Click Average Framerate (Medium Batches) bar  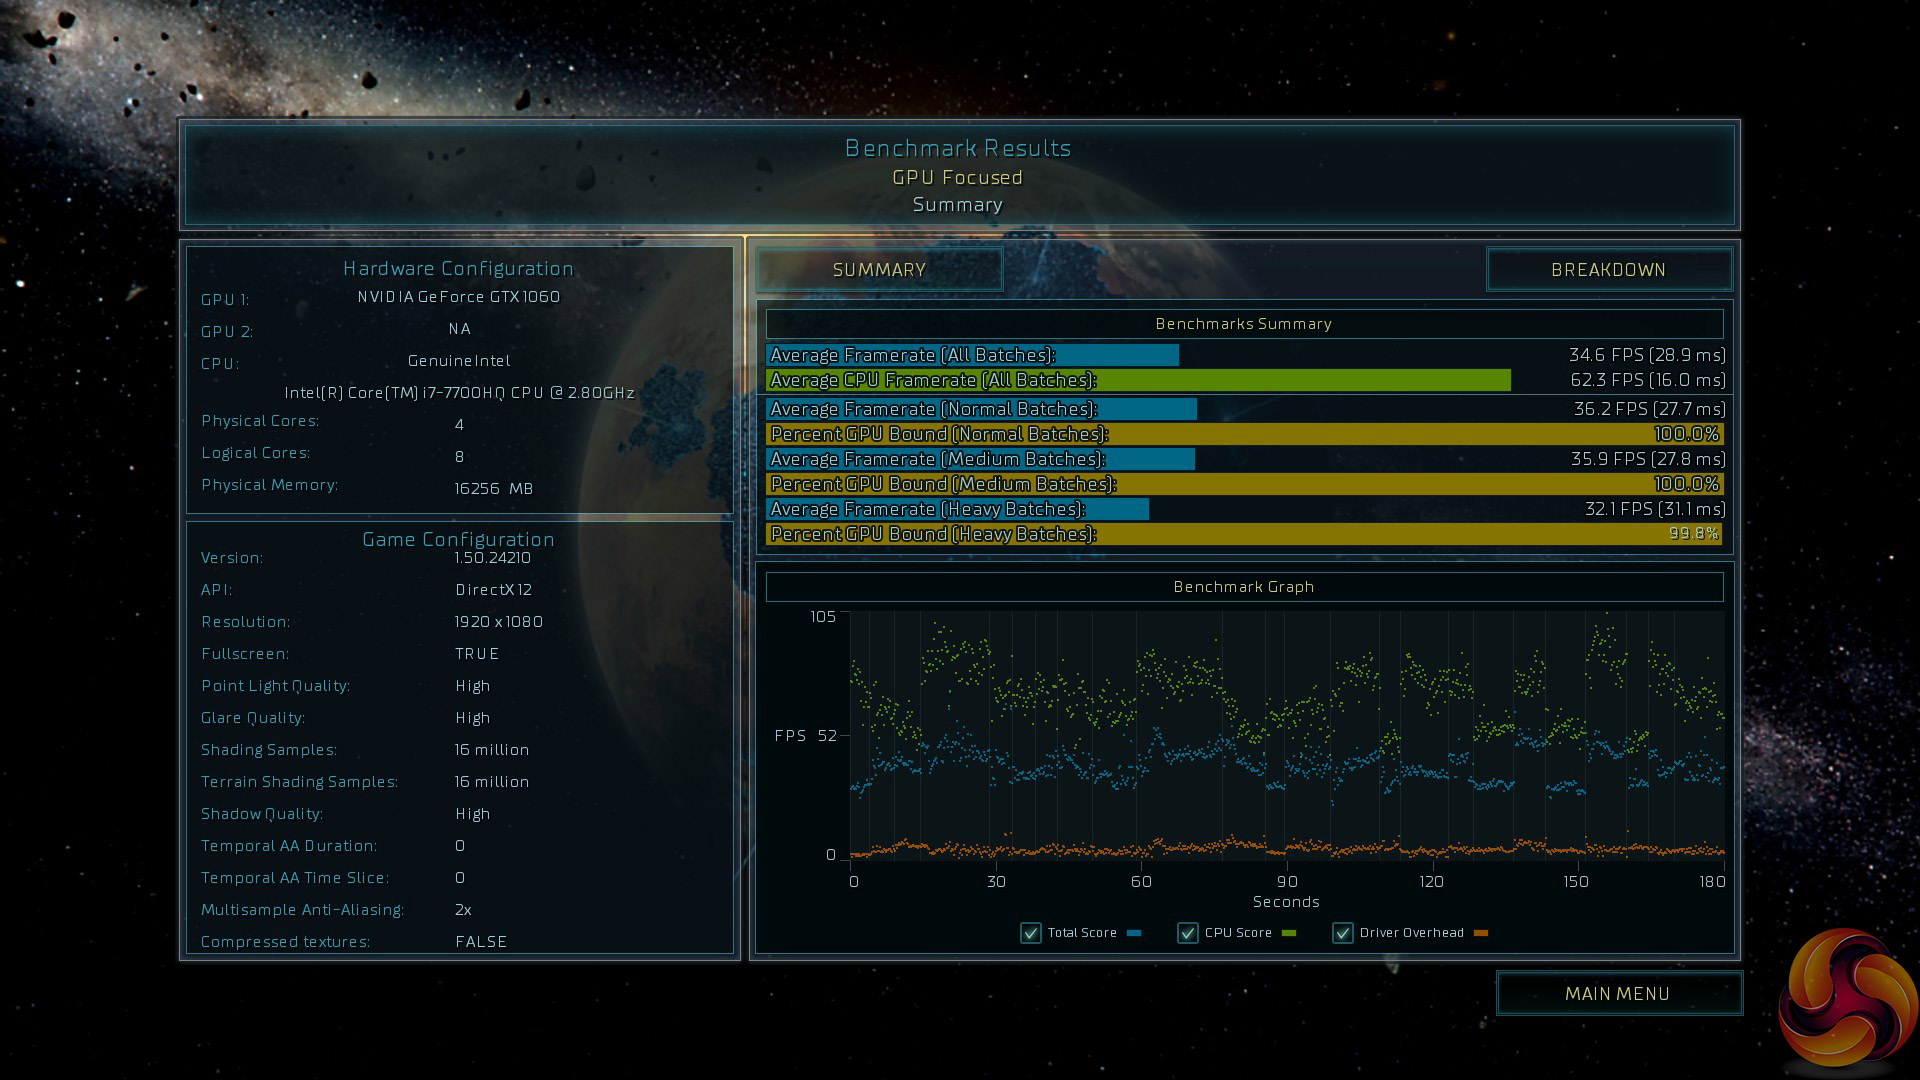(x=980, y=459)
